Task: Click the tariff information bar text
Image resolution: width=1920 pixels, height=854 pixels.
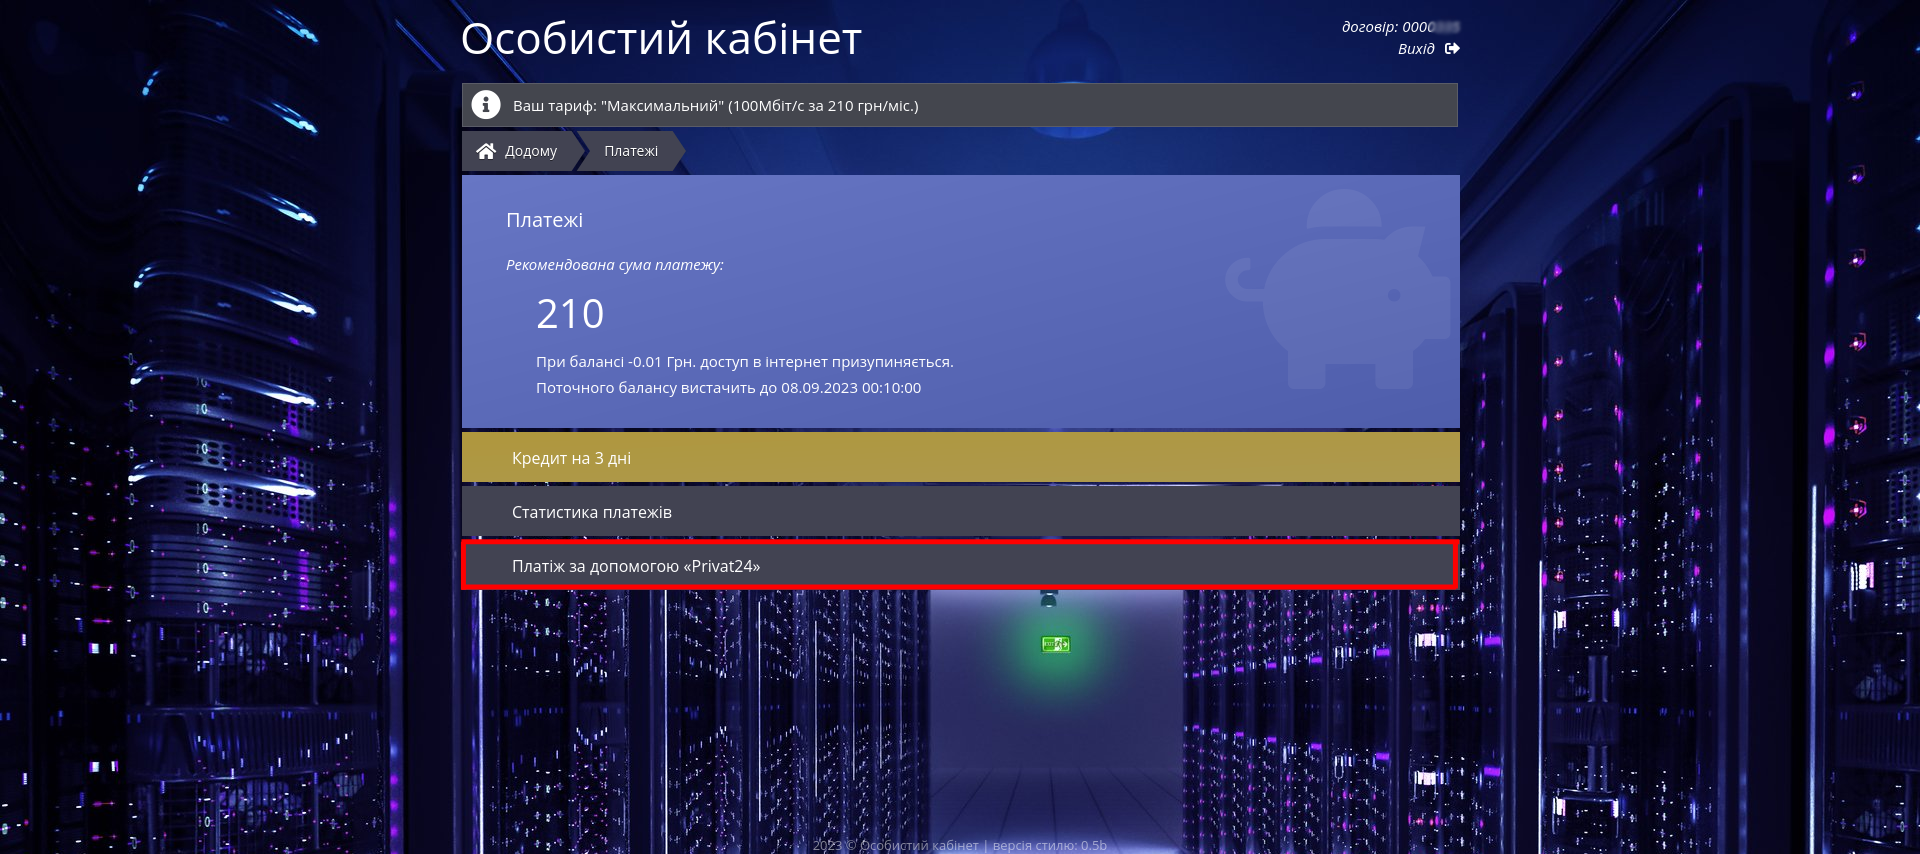Action: click(x=715, y=106)
